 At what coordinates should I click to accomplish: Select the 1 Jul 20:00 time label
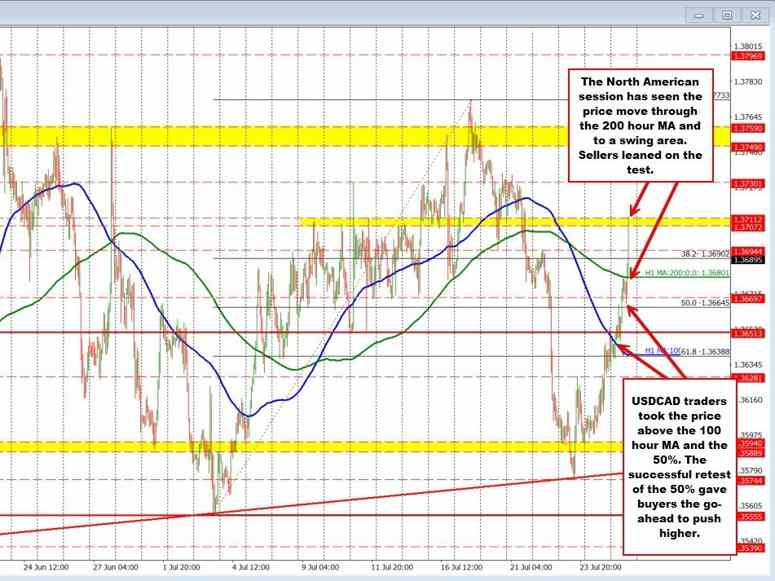click(x=181, y=567)
